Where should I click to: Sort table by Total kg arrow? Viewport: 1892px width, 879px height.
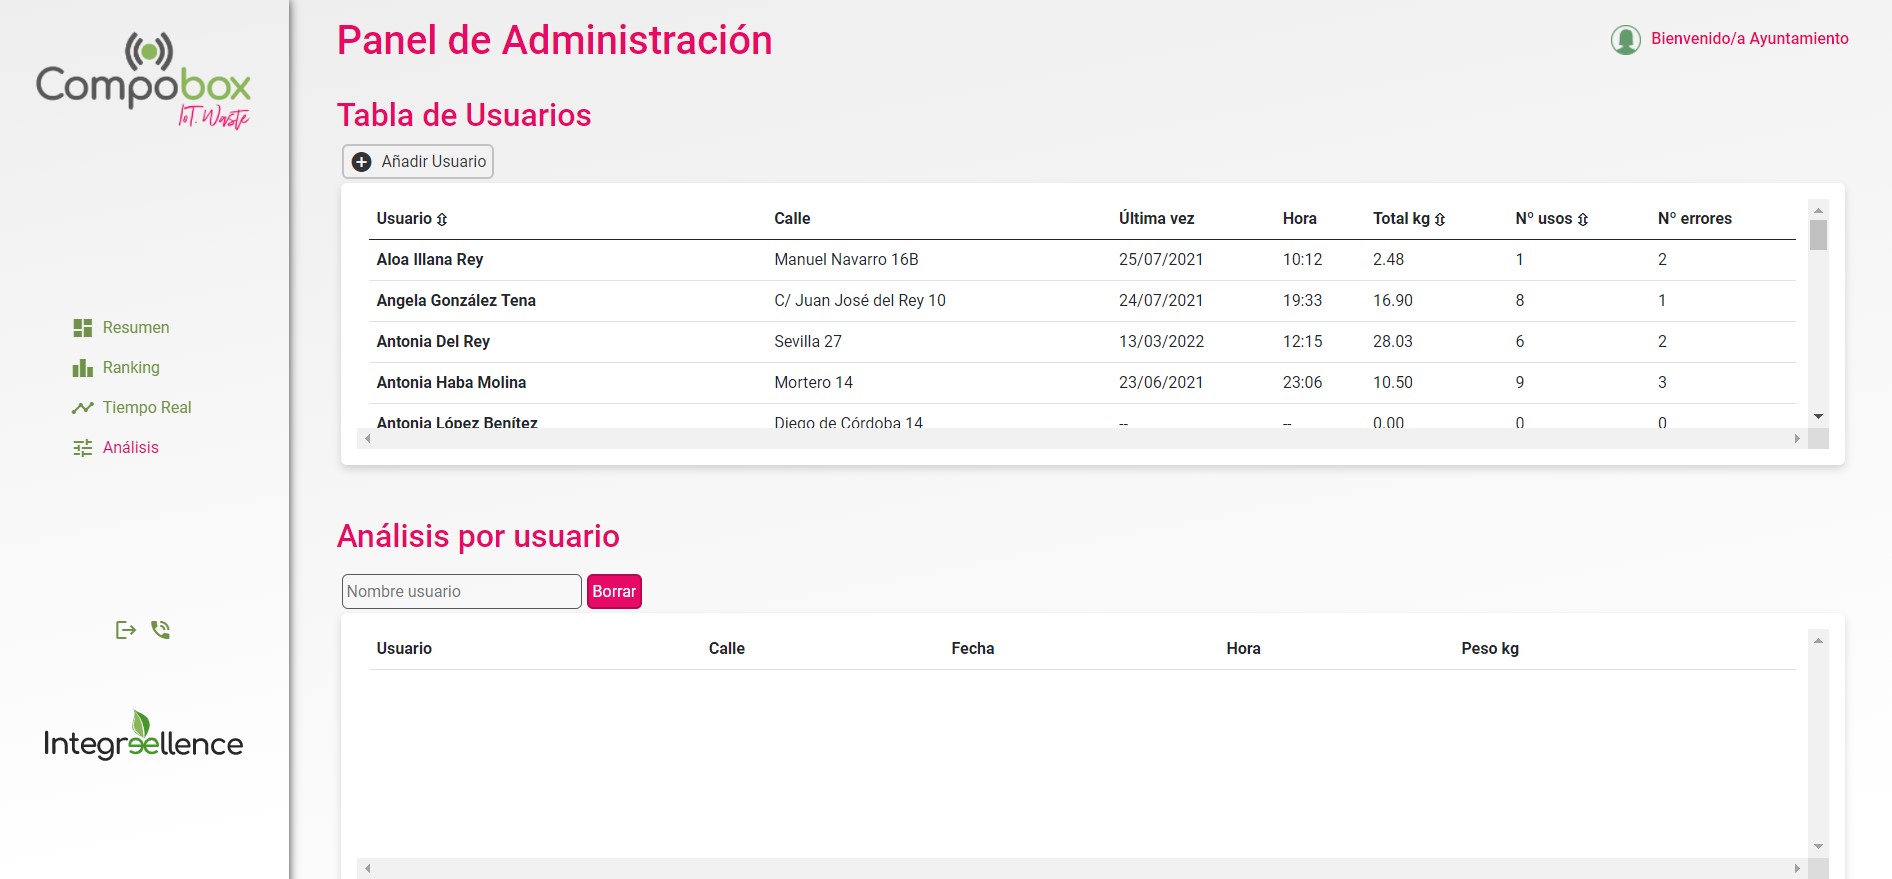pyautogui.click(x=1440, y=219)
